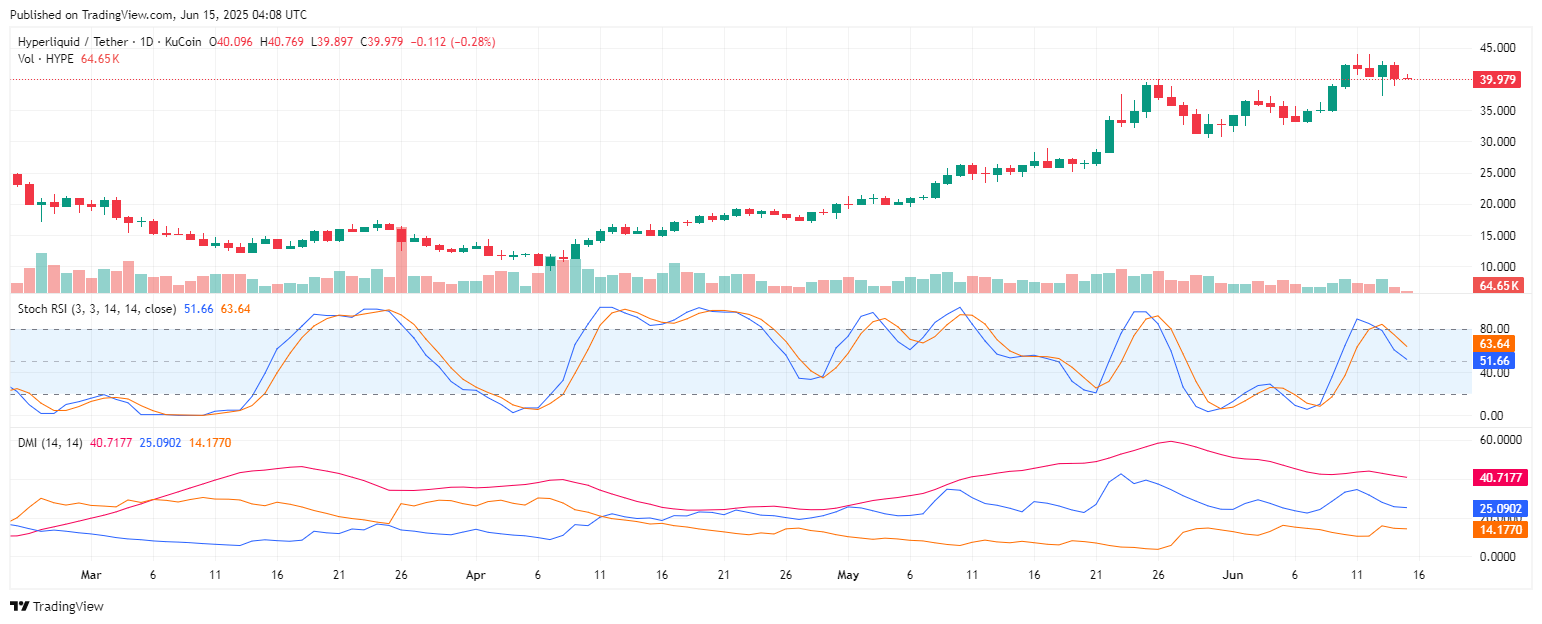This screenshot has width=1542, height=624.
Task: Select the Jun label on the time axis
Action: coord(1232,575)
